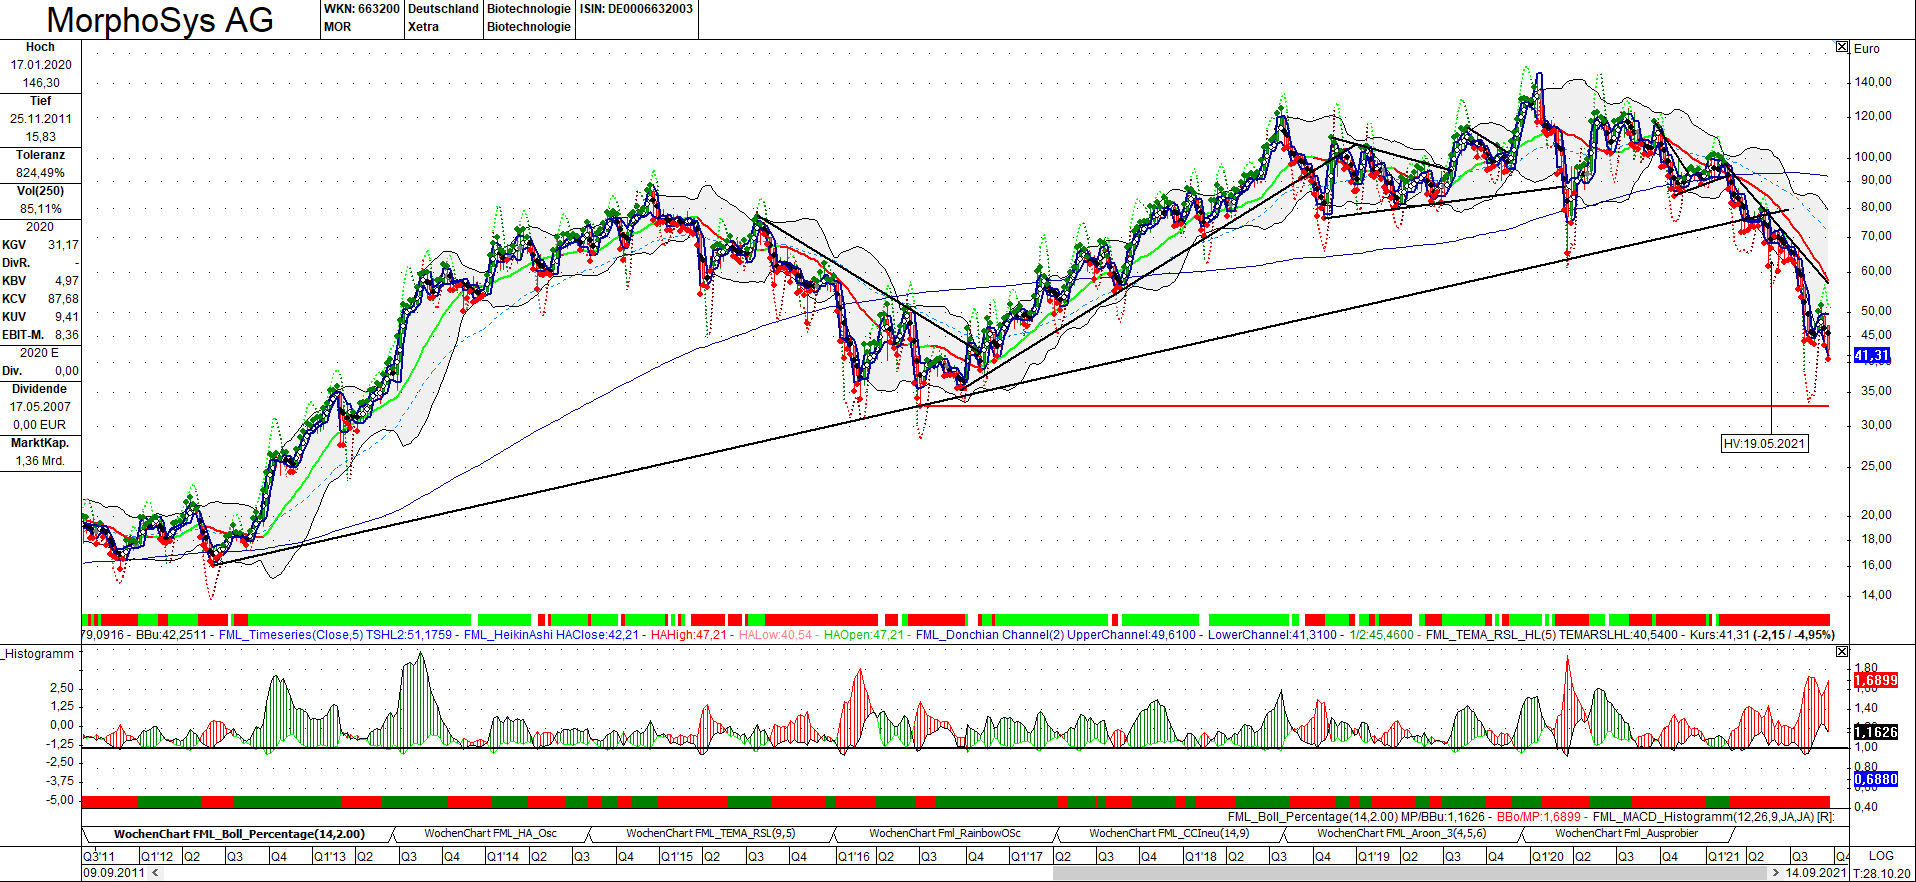Click the FML_Donchian Channel(2) legend entry
The height and width of the screenshot is (882, 1916).
tap(989, 635)
